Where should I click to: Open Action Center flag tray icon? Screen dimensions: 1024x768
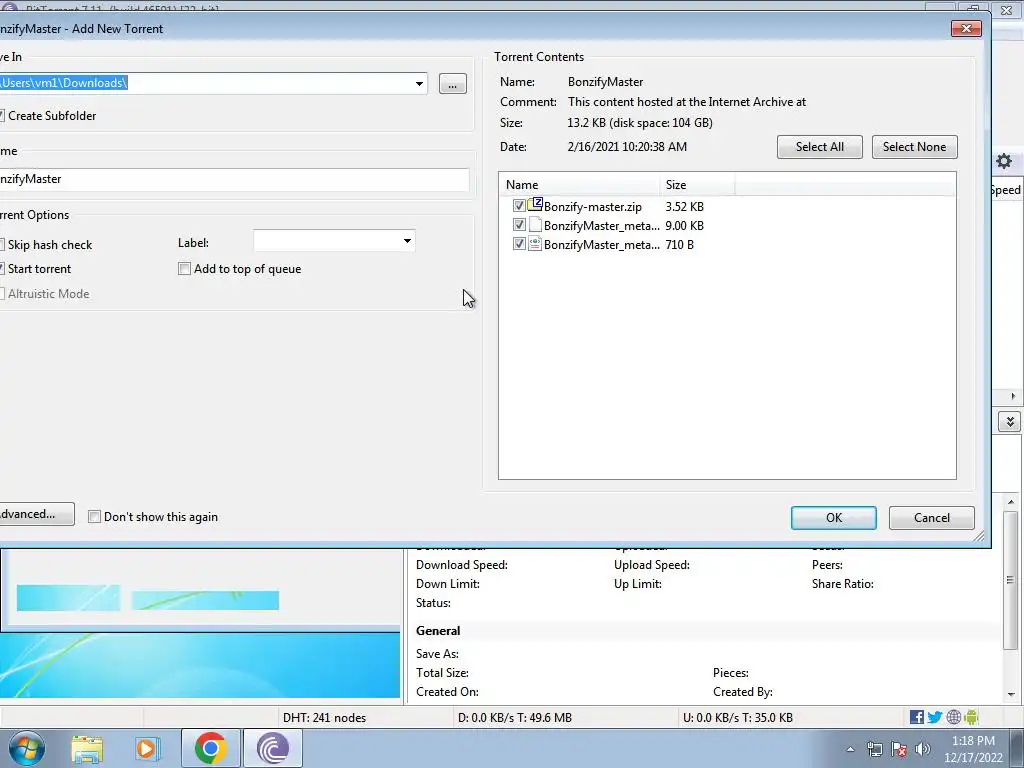tap(899, 749)
